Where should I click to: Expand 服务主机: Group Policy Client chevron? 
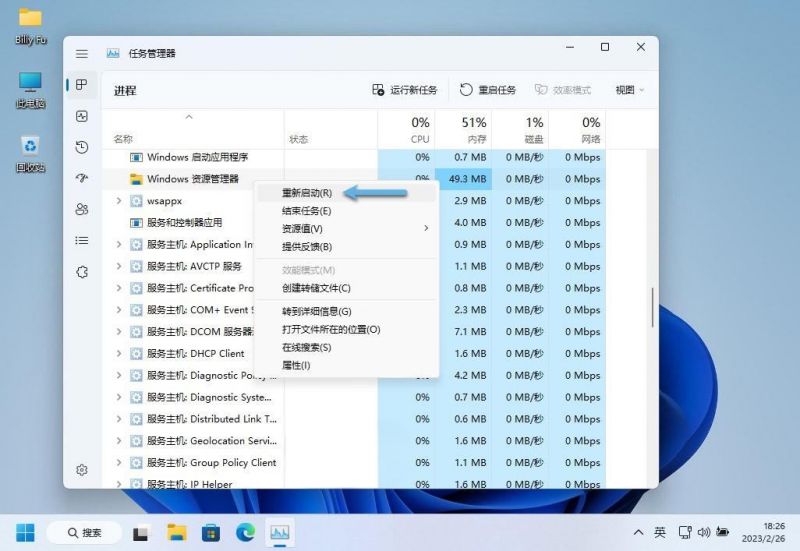[118, 463]
